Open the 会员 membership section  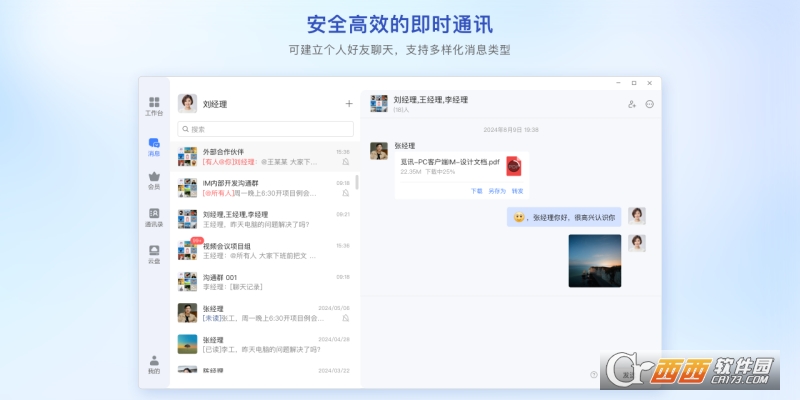coord(154,181)
